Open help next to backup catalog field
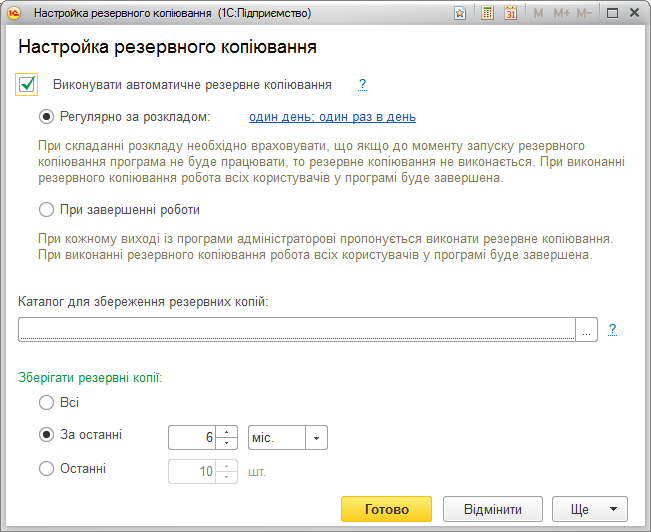Image resolution: width=651 pixels, height=532 pixels. (x=612, y=329)
